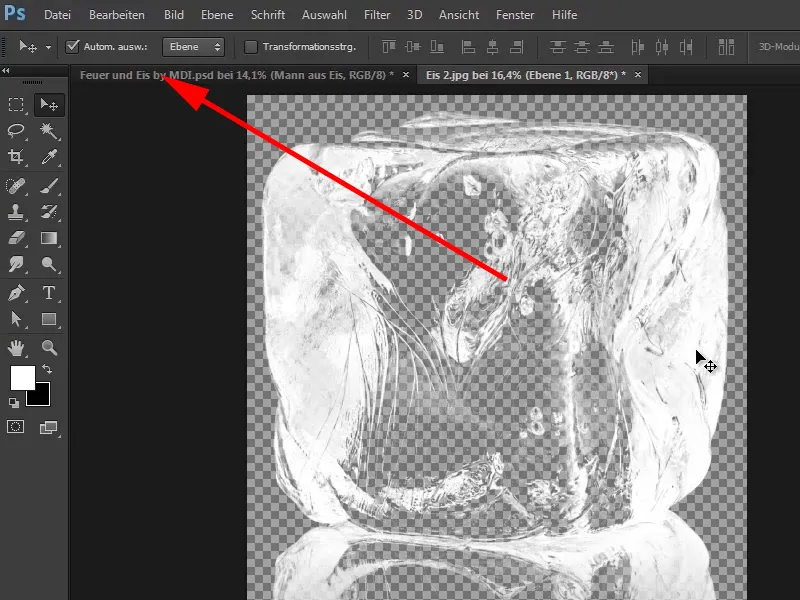Open the Filter menu

point(377,15)
